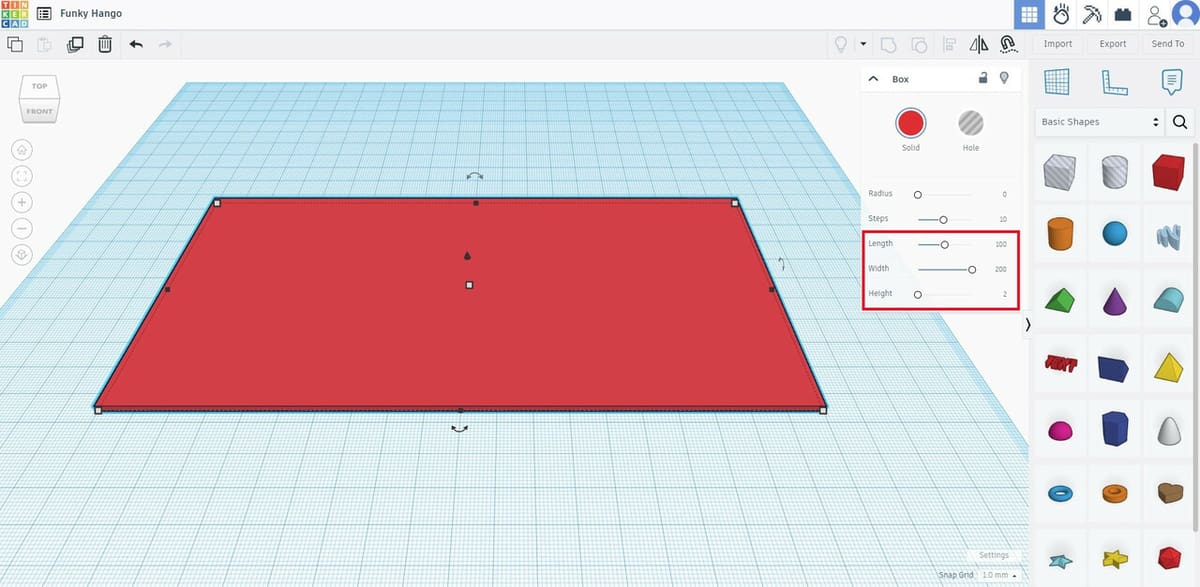Set the box to Solid
This screenshot has height=587, width=1200.
(x=910, y=123)
